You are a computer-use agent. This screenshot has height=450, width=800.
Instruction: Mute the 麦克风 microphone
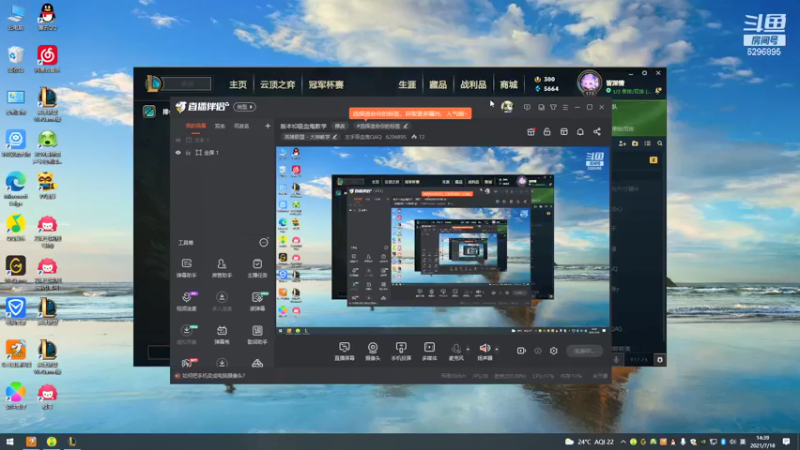click(x=456, y=352)
